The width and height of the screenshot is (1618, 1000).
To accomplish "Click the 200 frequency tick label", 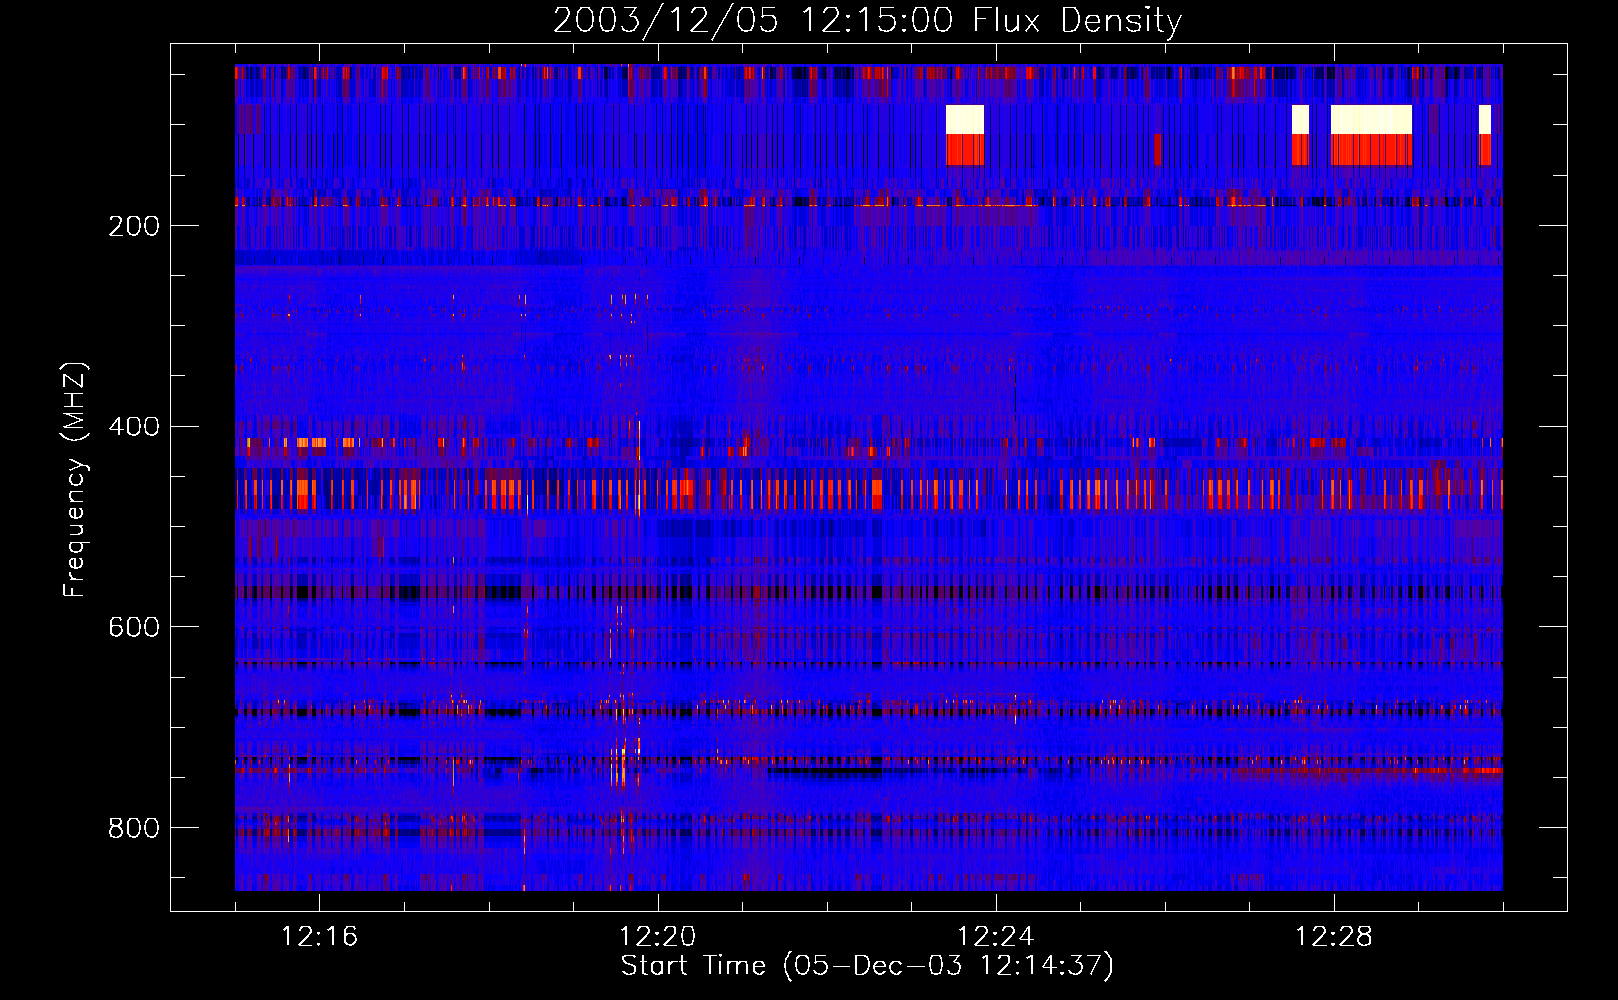I will coord(134,226).
